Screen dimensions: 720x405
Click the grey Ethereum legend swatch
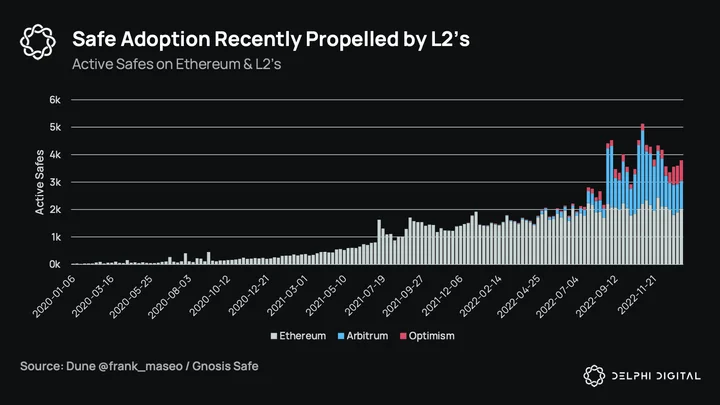coord(274,336)
